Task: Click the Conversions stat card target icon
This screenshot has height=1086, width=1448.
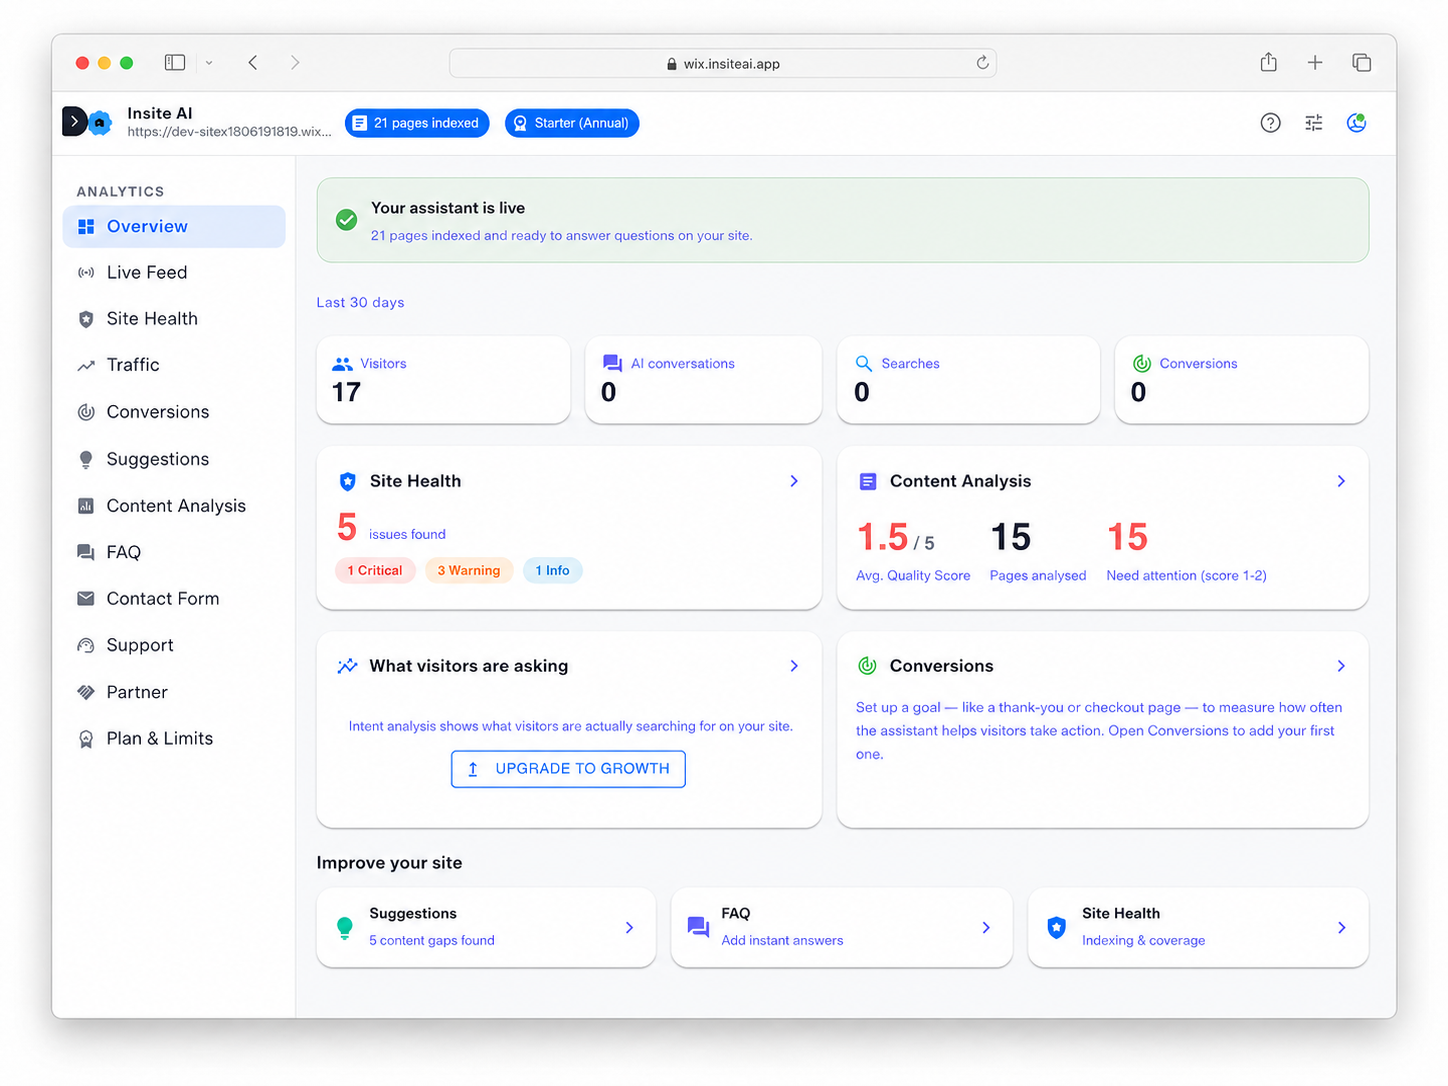Action: [x=1142, y=364]
